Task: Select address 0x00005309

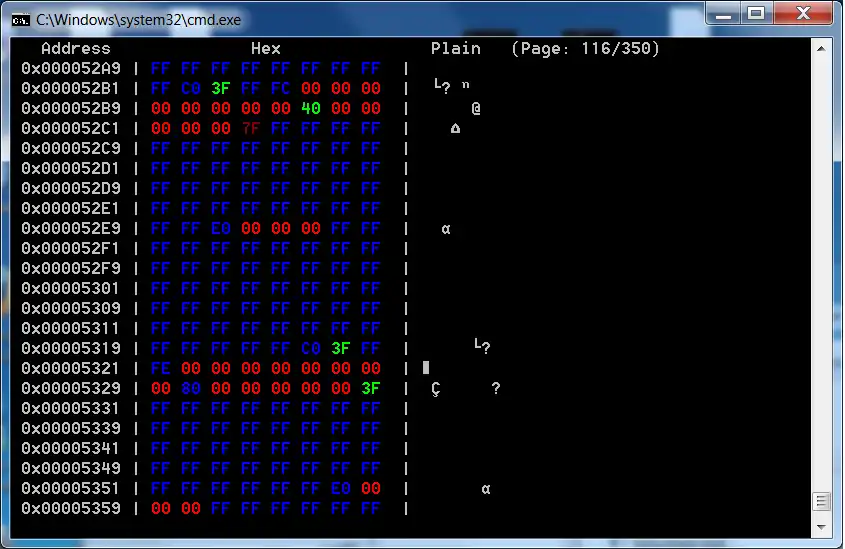Action: tap(71, 308)
